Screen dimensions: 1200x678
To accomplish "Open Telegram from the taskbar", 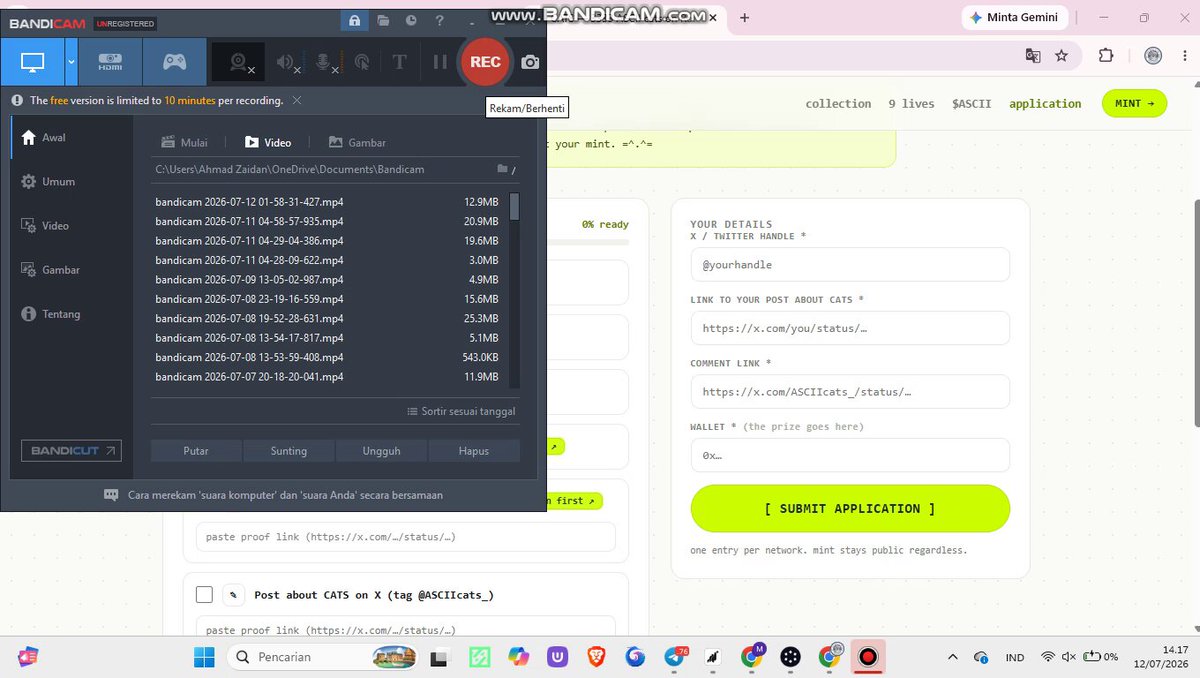I will [675, 657].
